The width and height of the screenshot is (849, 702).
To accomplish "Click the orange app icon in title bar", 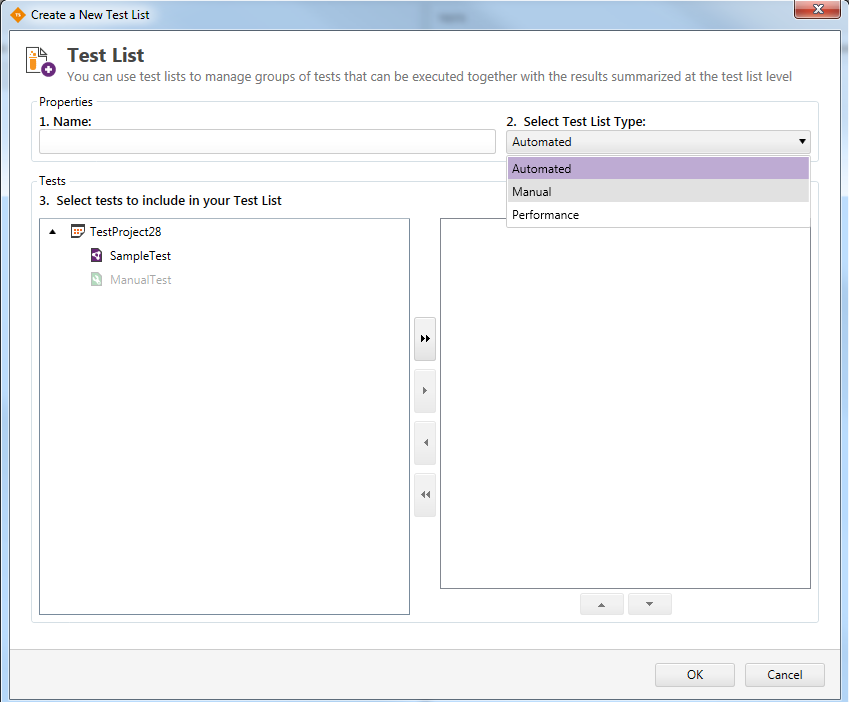I will coord(17,15).
